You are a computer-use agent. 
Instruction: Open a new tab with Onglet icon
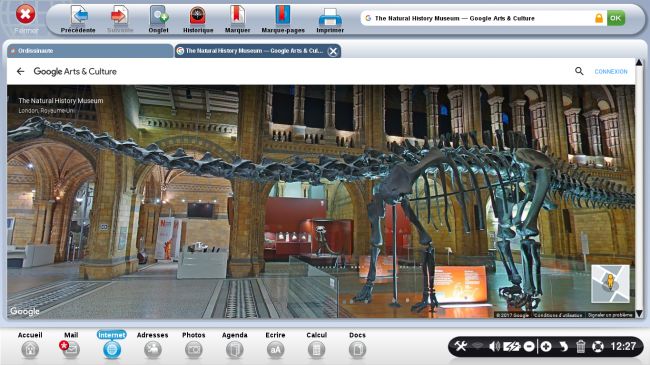[x=158, y=15]
